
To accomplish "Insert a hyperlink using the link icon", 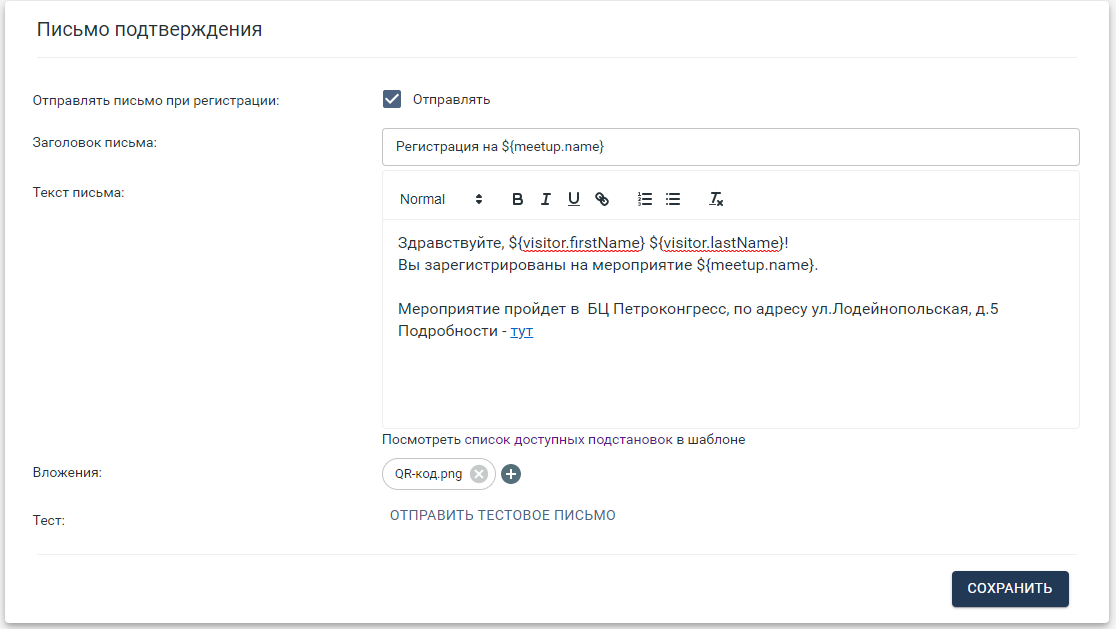I will click(x=602, y=199).
